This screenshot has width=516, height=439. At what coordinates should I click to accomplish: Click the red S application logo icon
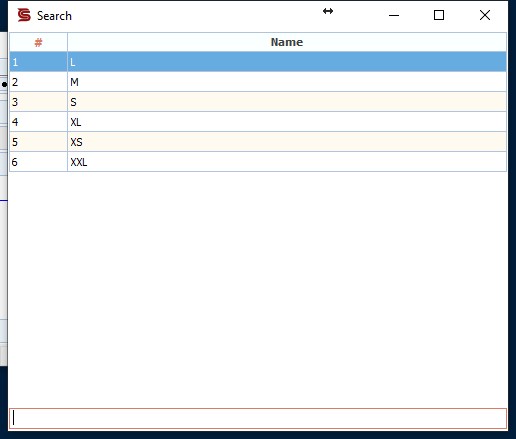pyautogui.click(x=24, y=15)
